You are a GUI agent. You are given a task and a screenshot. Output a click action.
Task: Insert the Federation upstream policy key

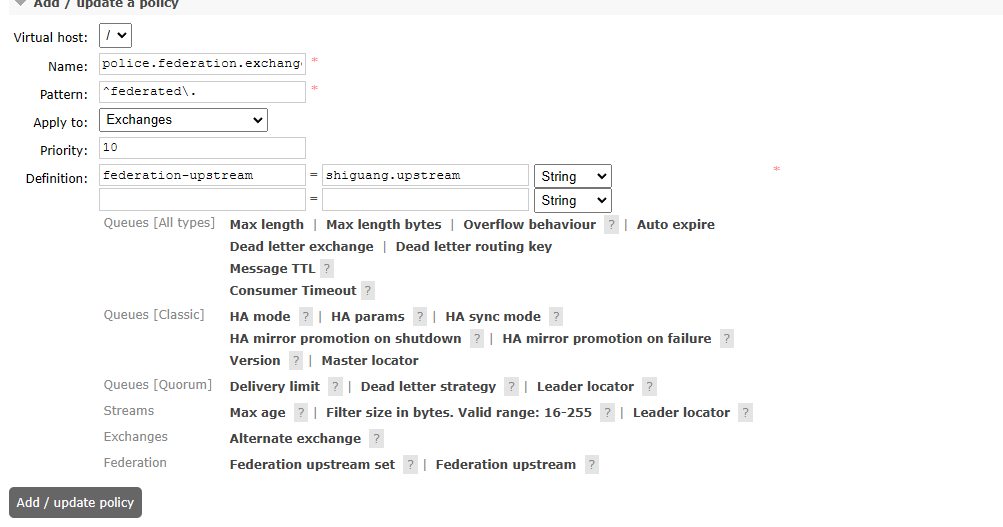tap(505, 465)
